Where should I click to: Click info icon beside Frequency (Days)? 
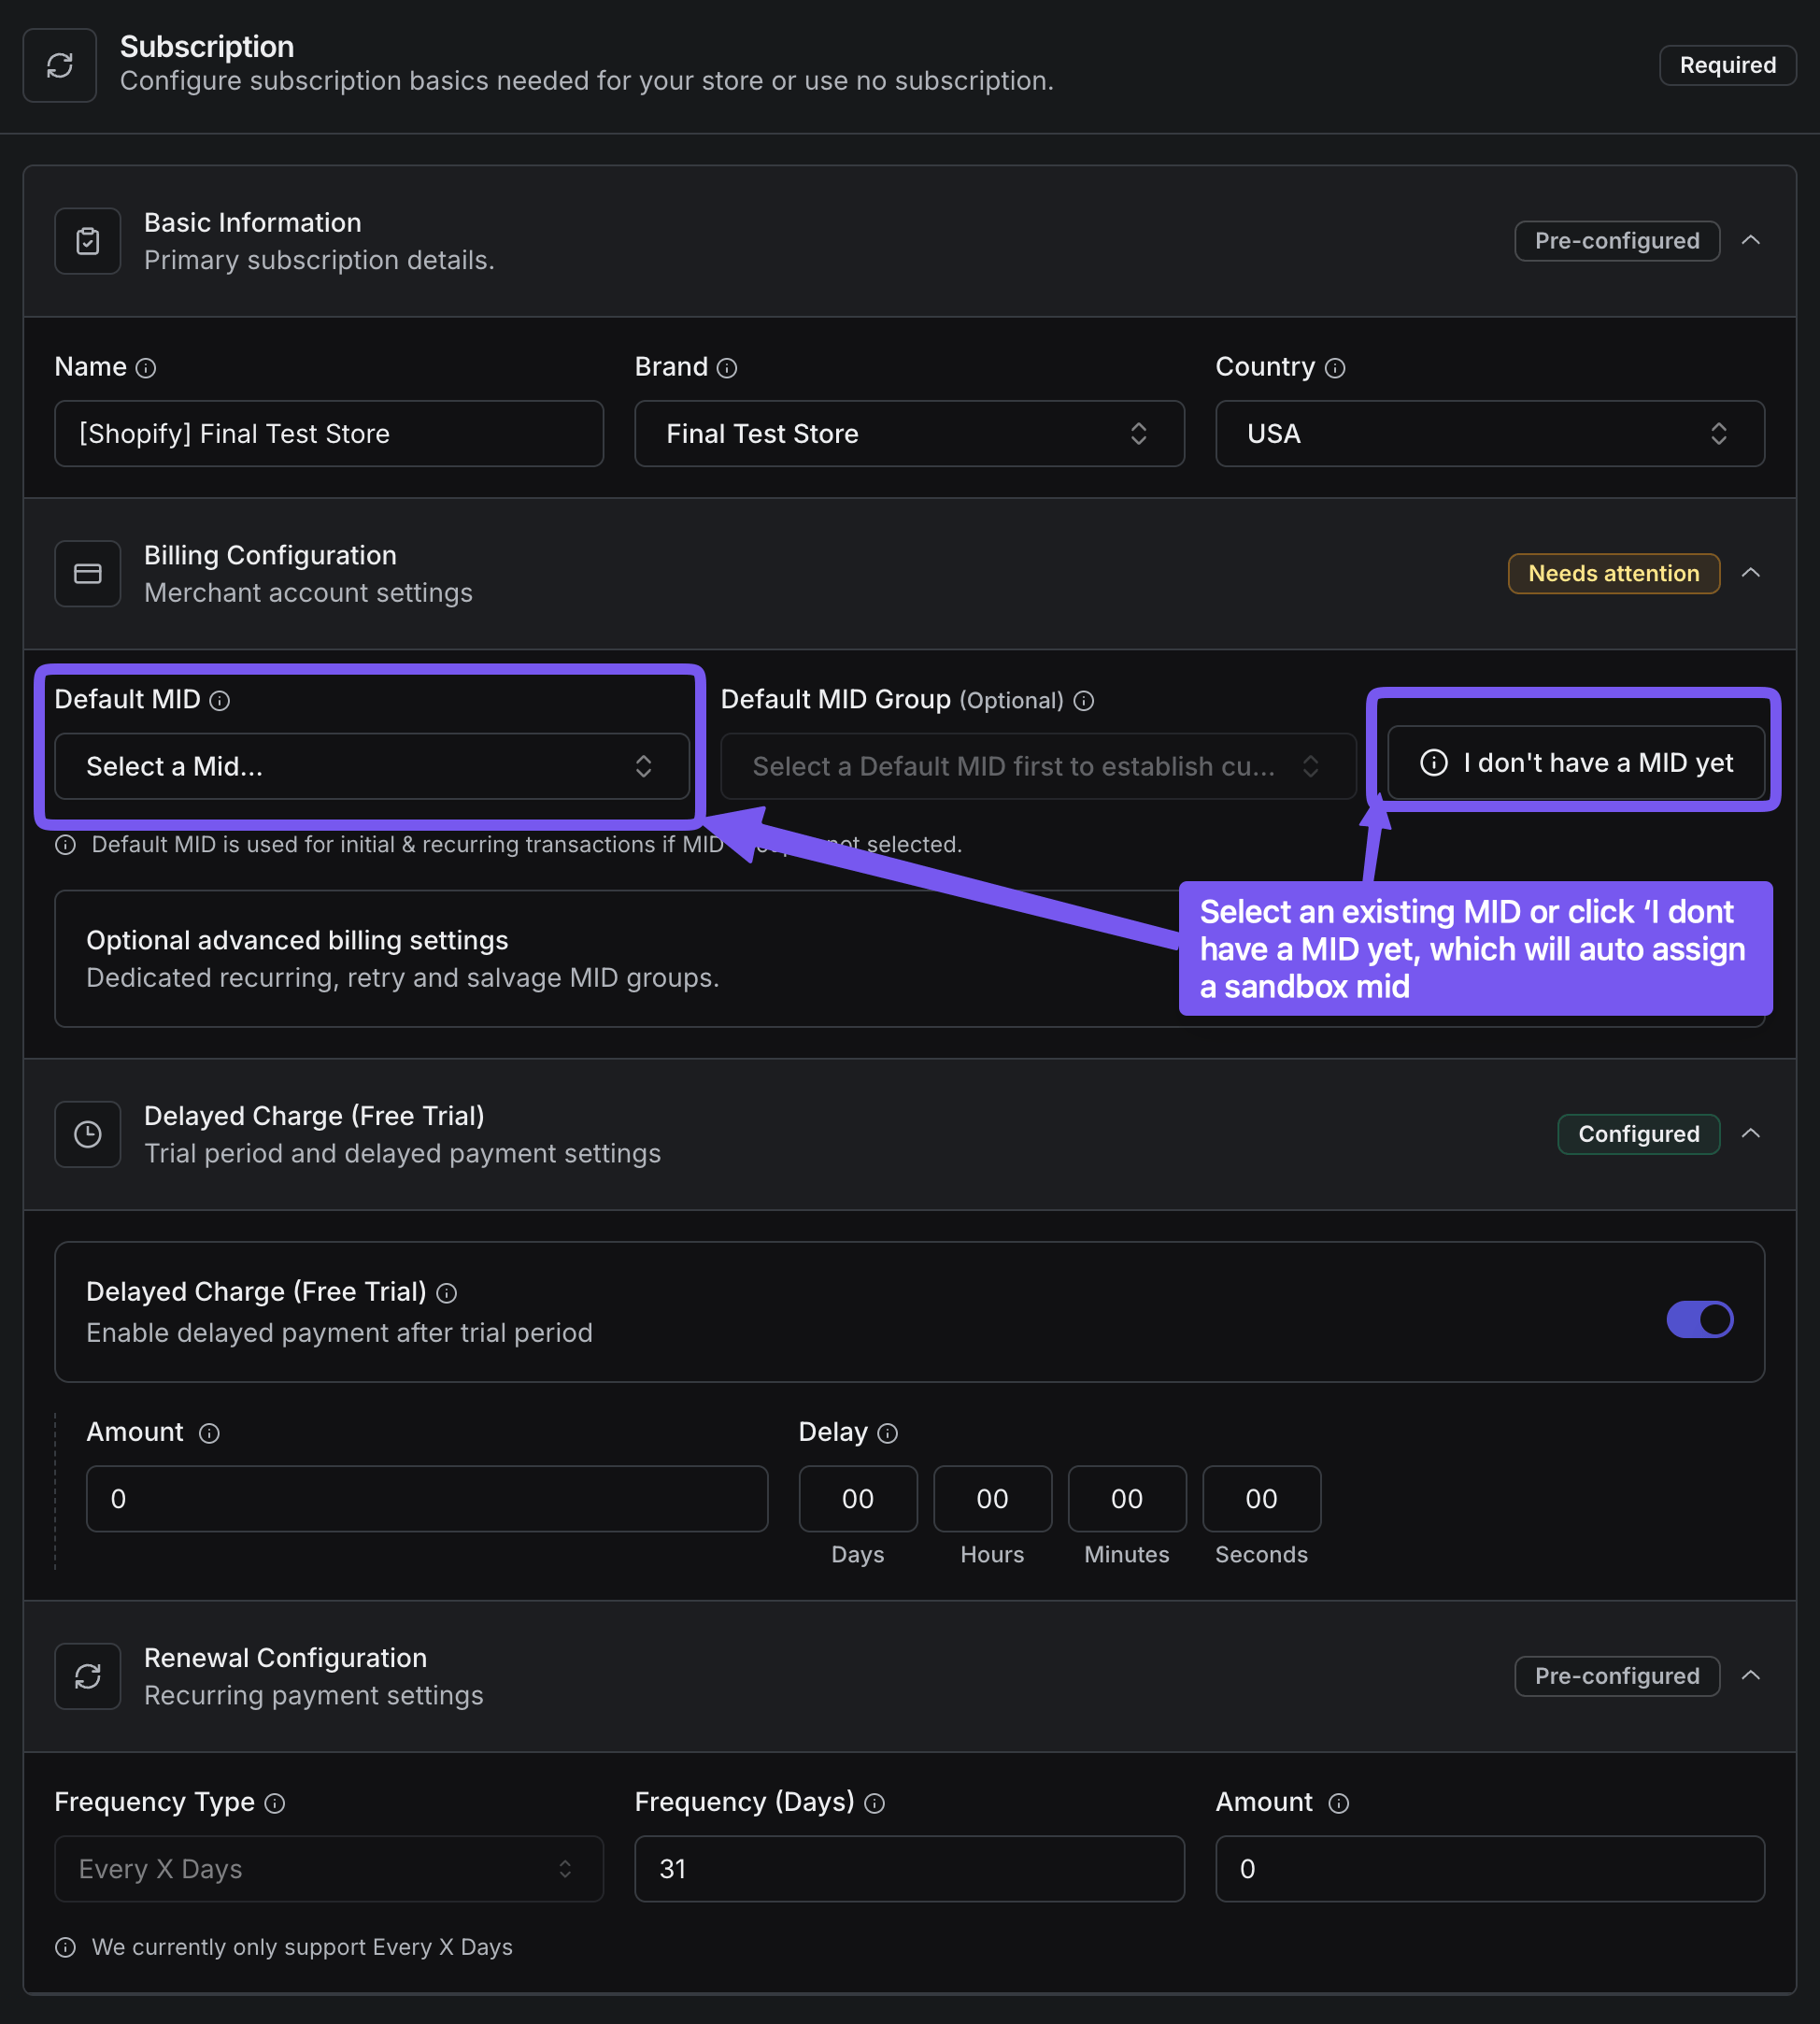tap(875, 1803)
